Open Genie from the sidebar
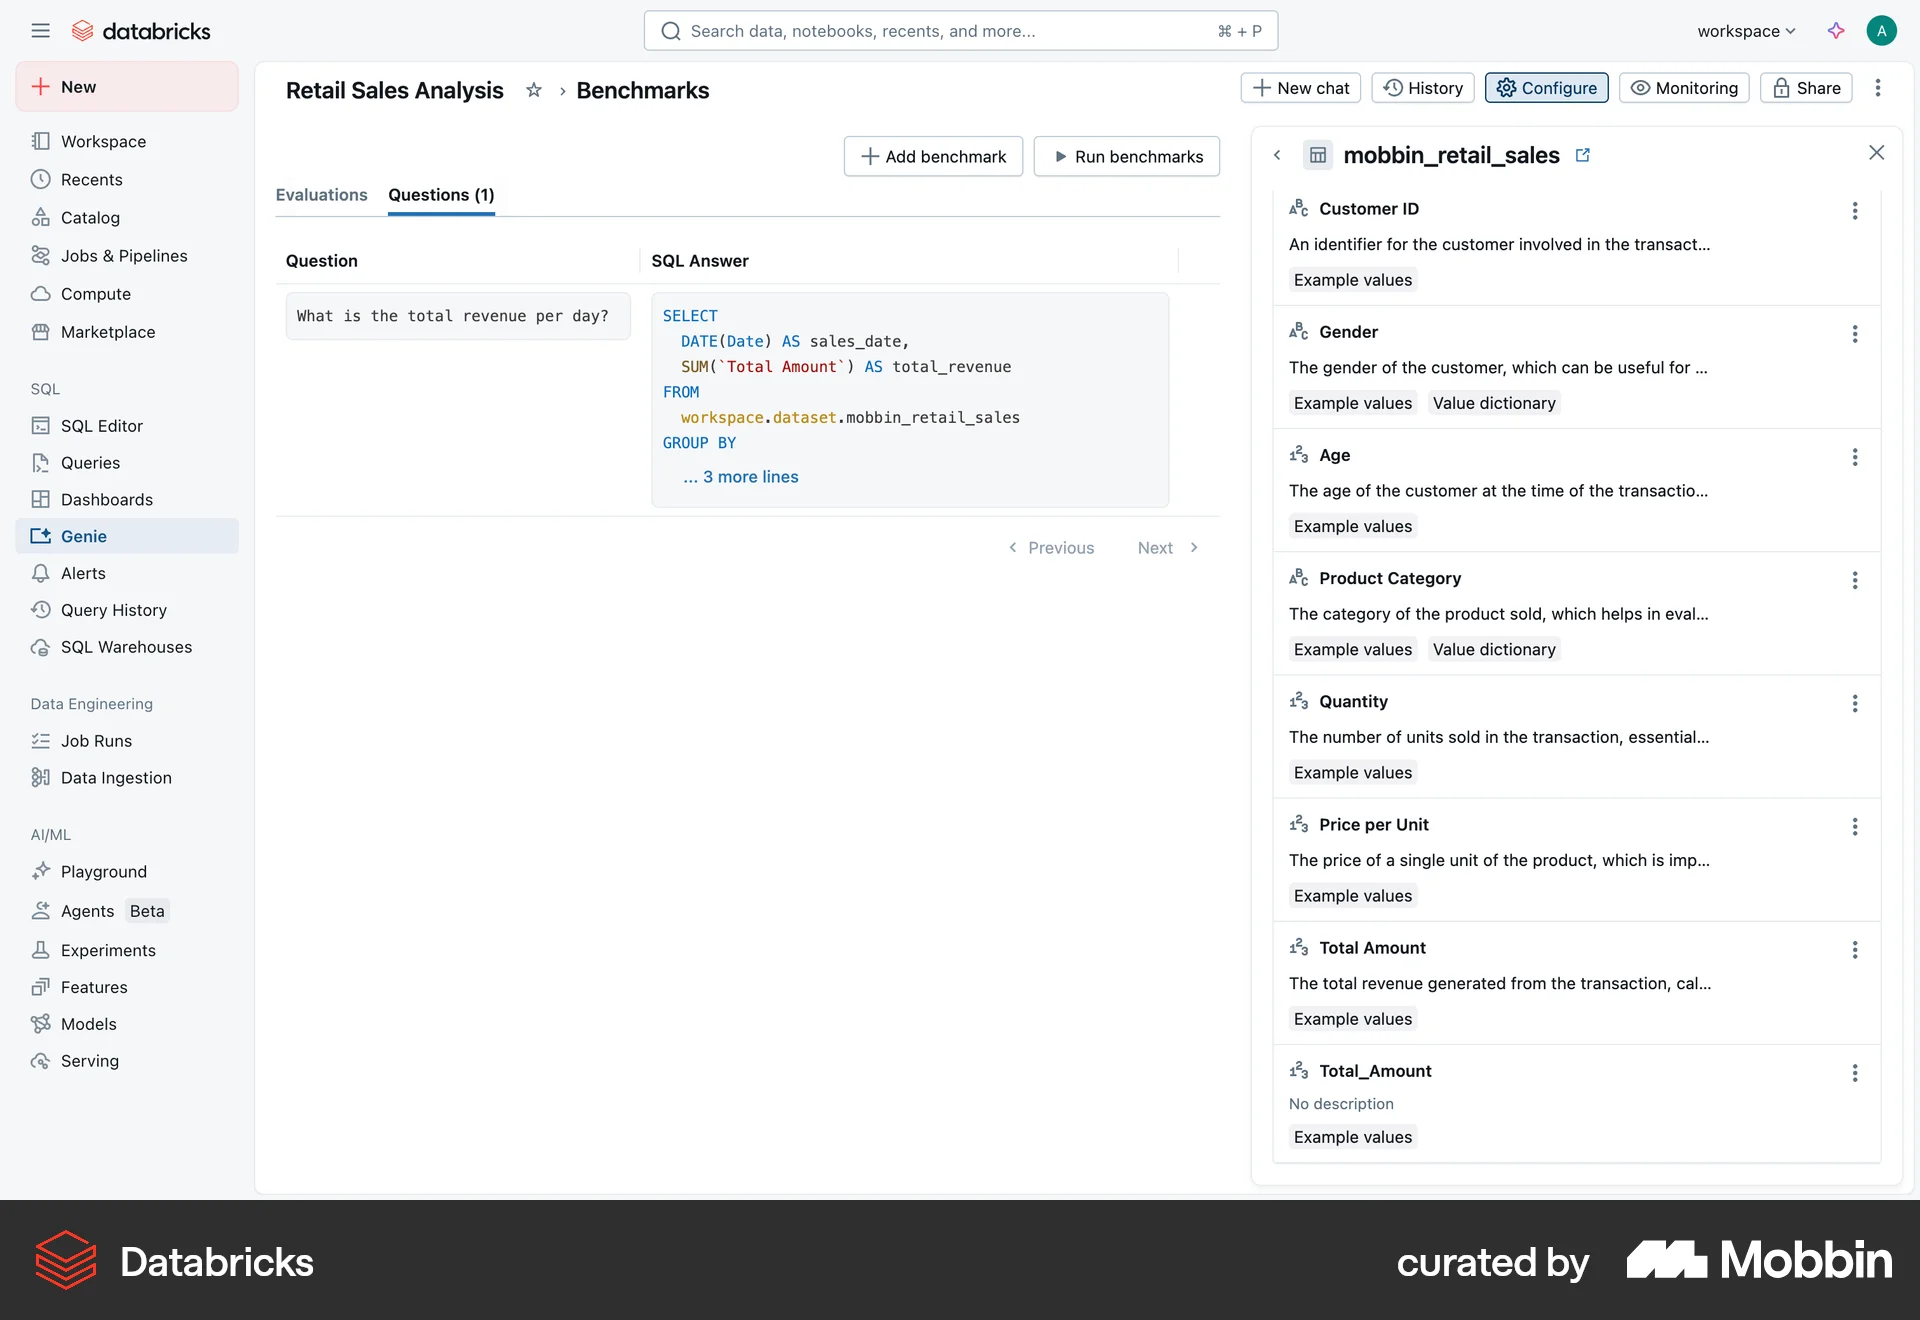1920x1320 pixels. [81, 535]
